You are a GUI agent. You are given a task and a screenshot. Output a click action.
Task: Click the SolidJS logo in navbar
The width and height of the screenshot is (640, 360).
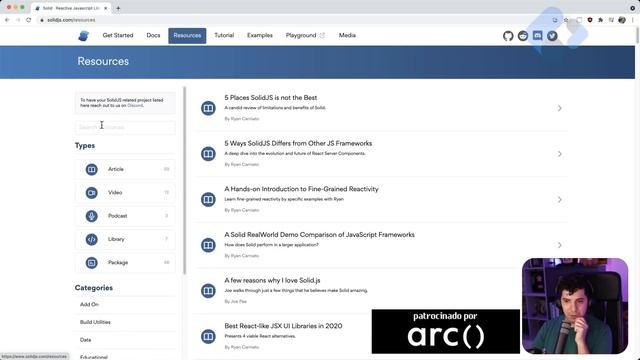click(84, 36)
